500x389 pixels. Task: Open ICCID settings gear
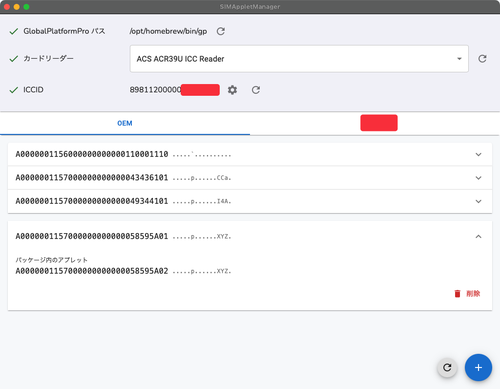click(x=232, y=90)
